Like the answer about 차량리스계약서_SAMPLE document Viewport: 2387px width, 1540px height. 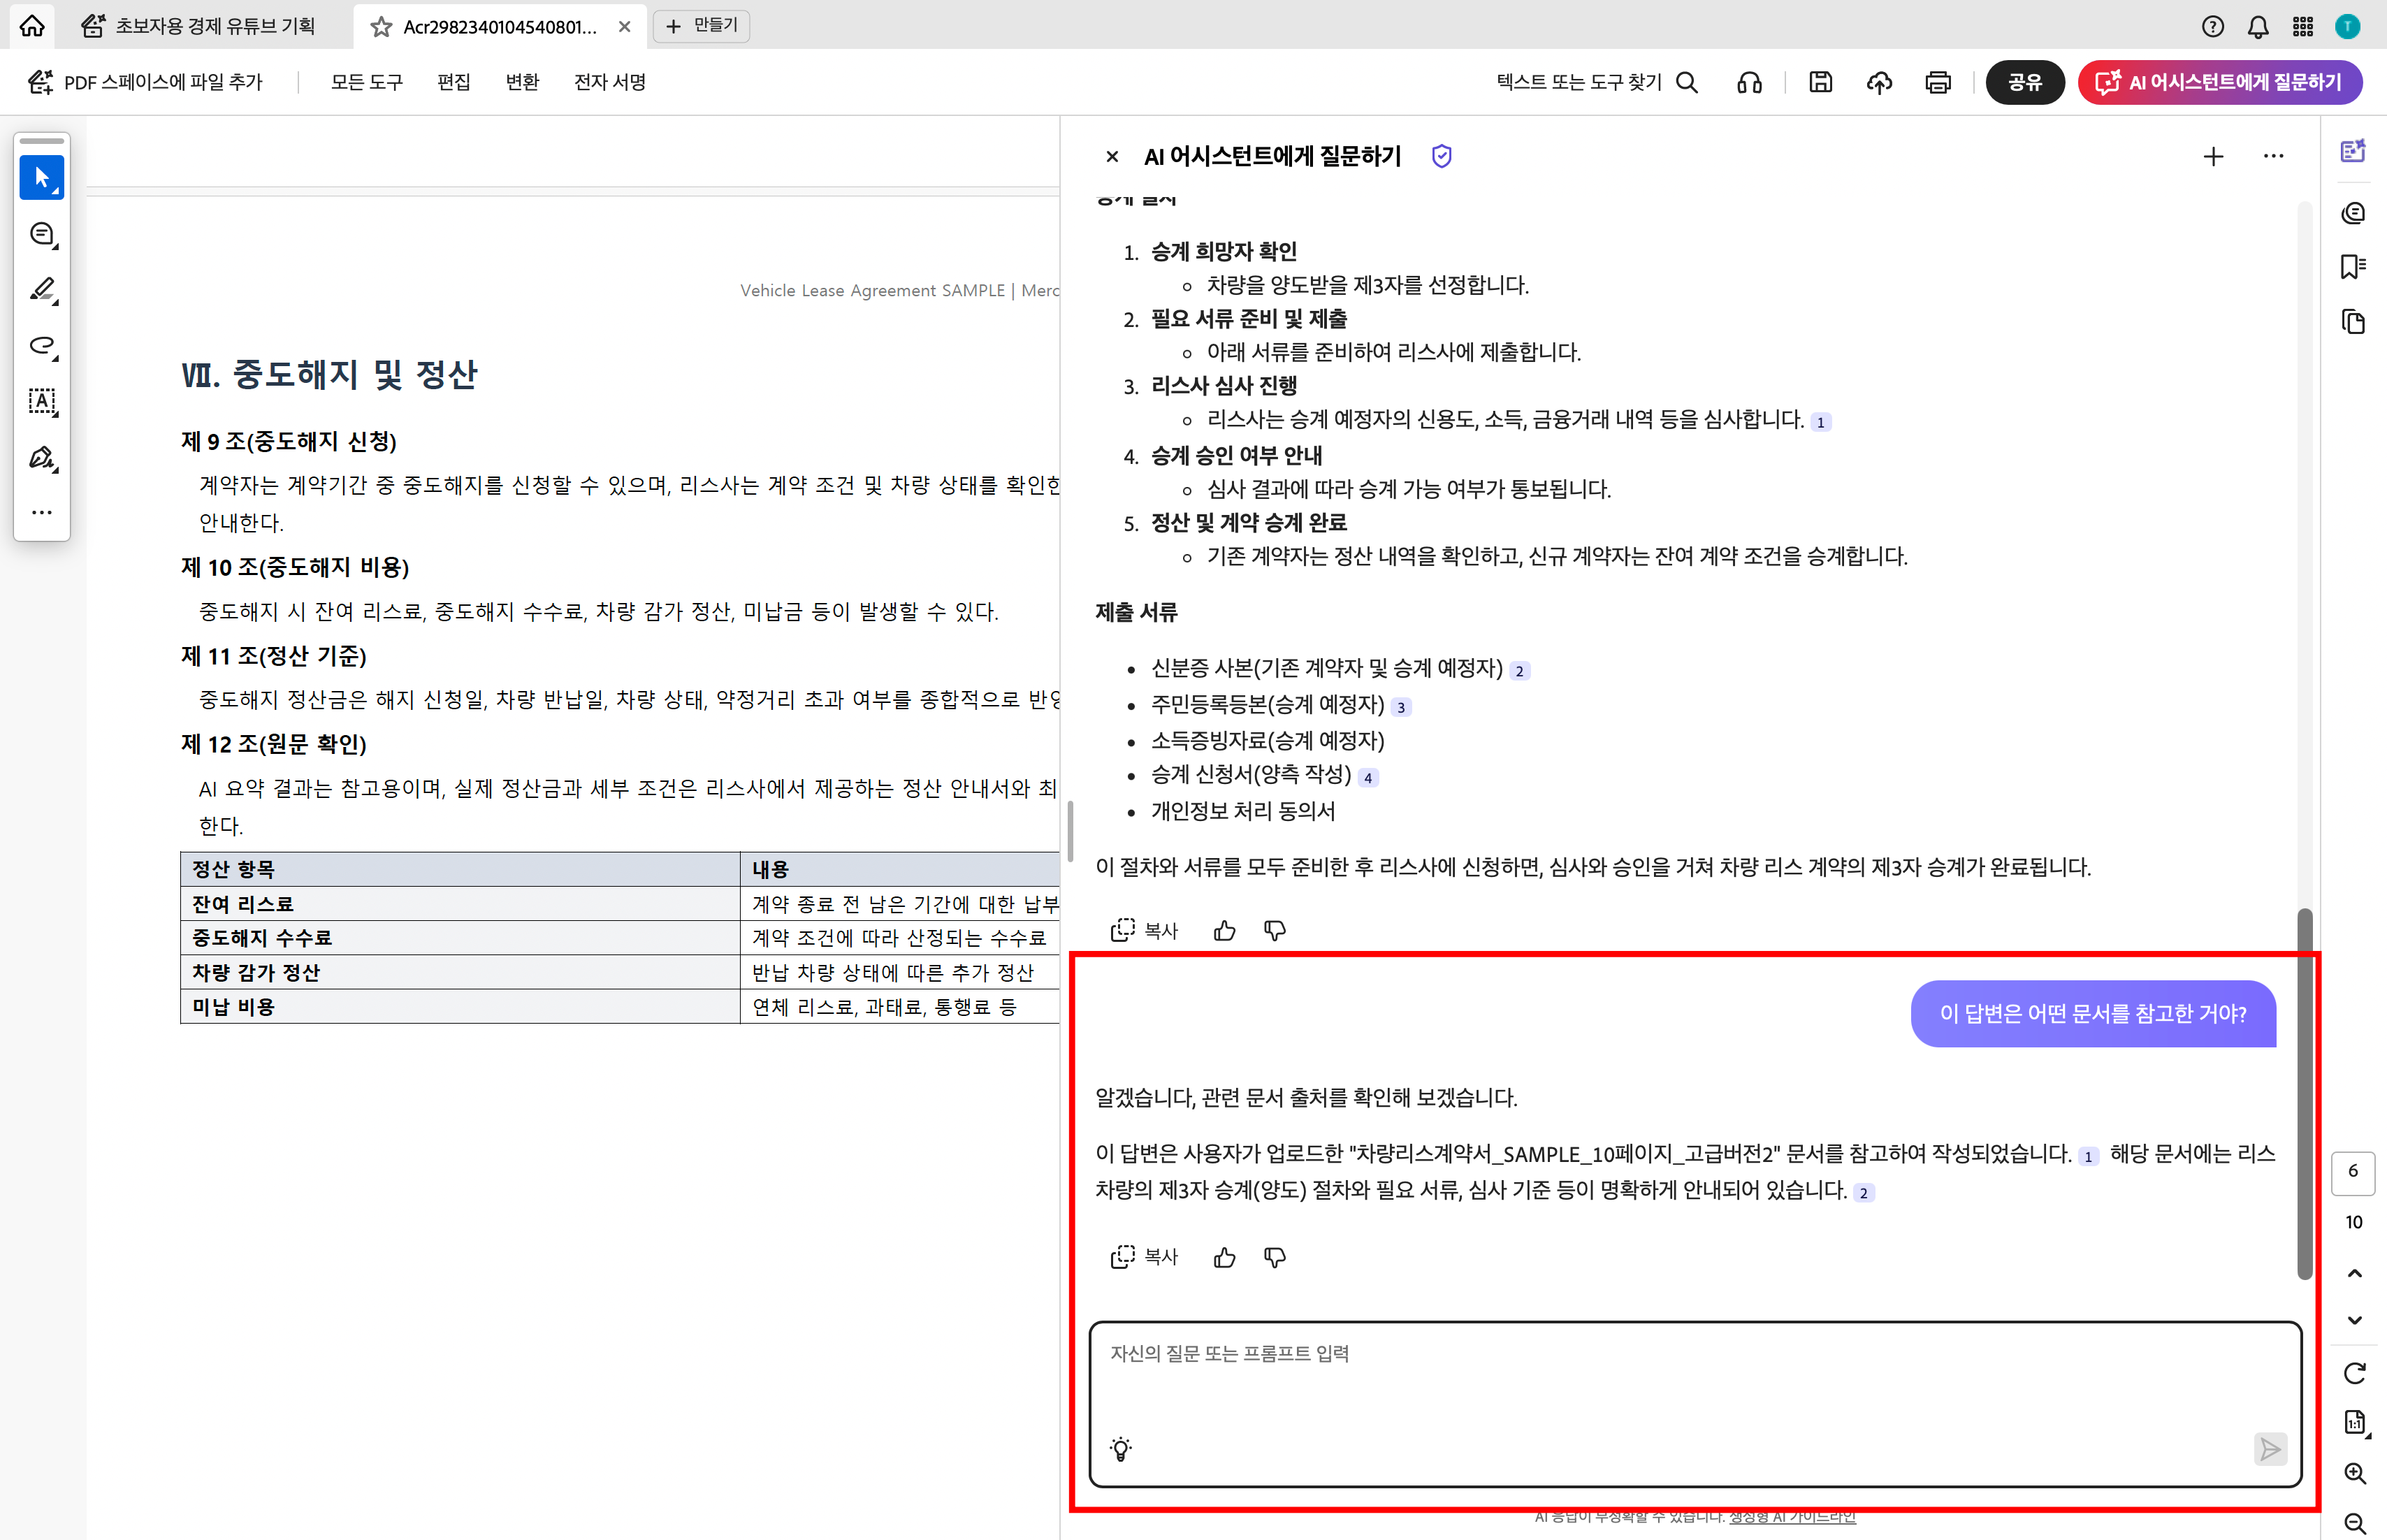coord(1224,1257)
